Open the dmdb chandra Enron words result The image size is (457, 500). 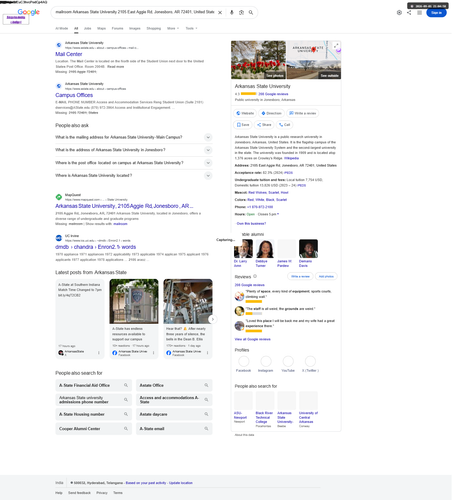pyautogui.click(x=96, y=247)
